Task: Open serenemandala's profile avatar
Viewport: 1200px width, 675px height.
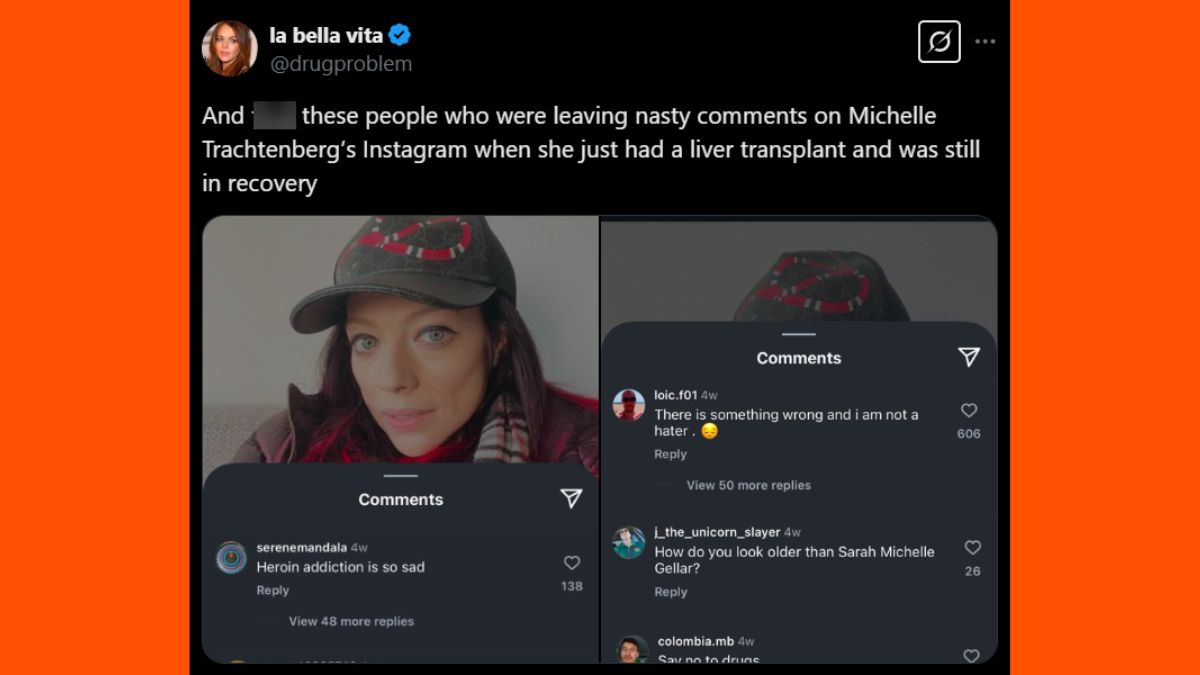Action: (231, 557)
